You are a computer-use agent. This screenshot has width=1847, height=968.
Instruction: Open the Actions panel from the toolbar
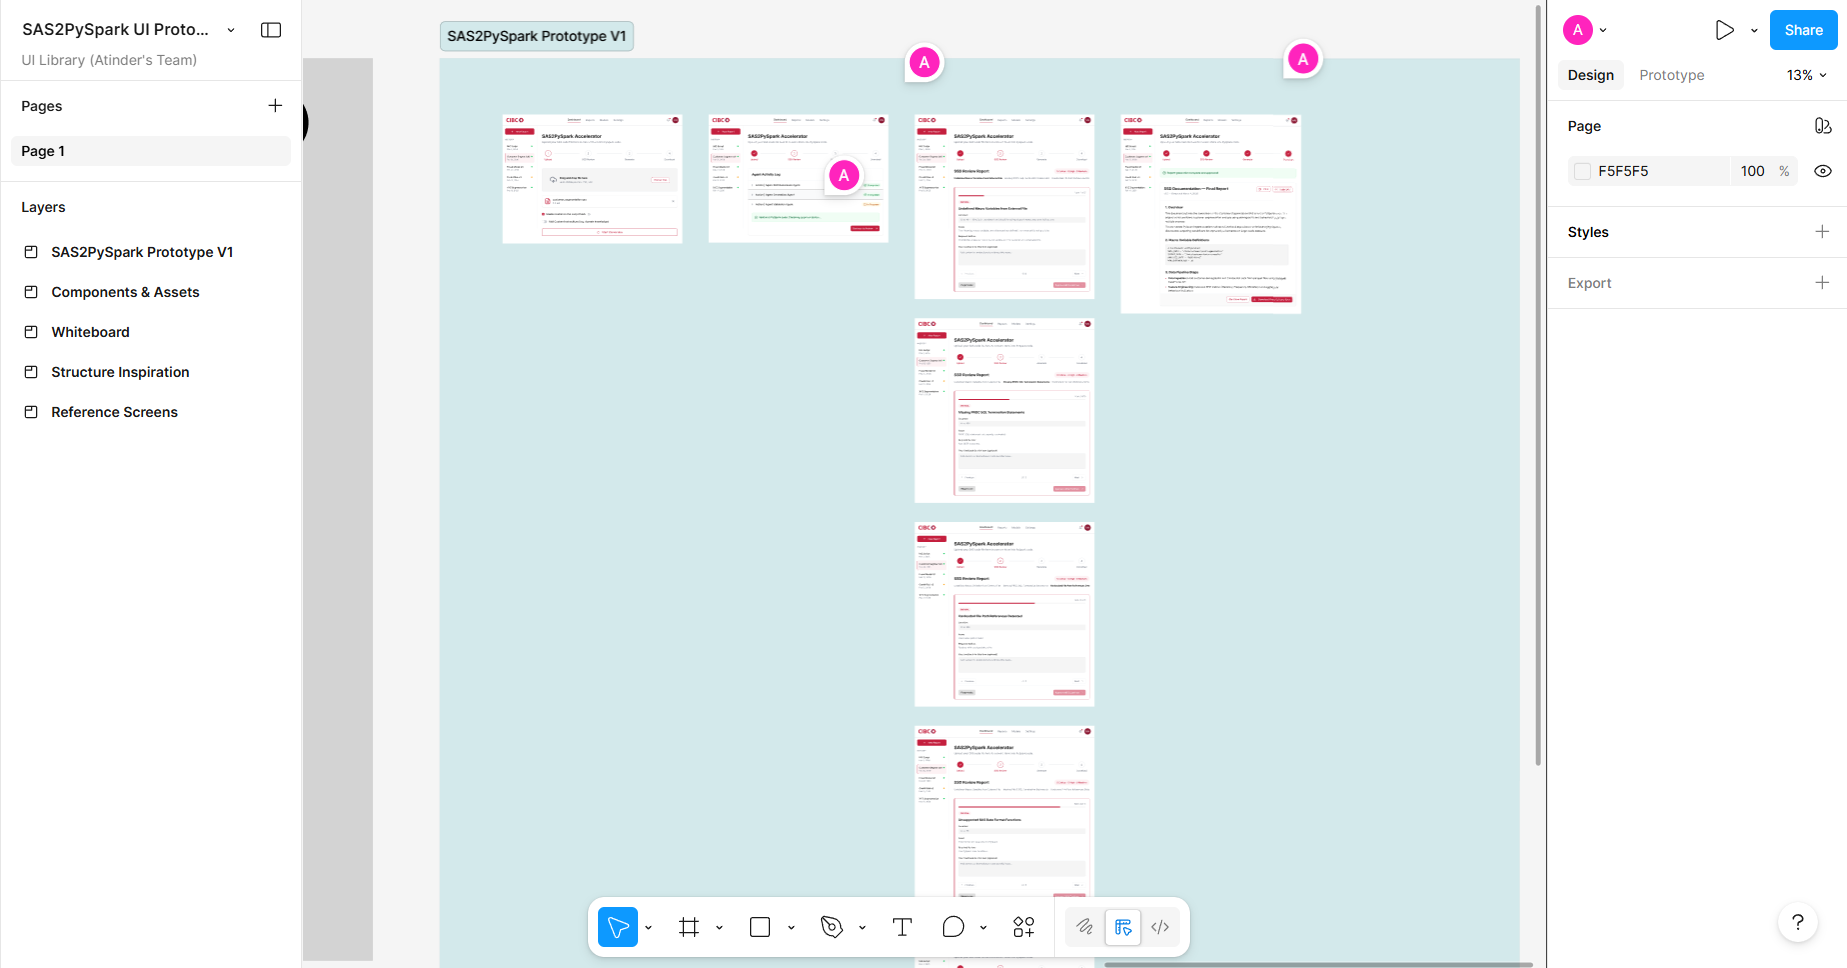tap(1023, 927)
